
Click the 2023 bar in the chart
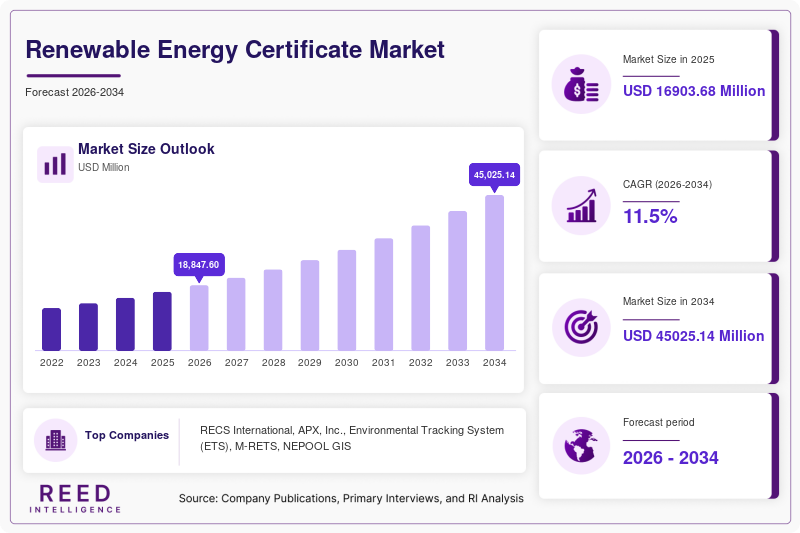pyautogui.click(x=88, y=327)
